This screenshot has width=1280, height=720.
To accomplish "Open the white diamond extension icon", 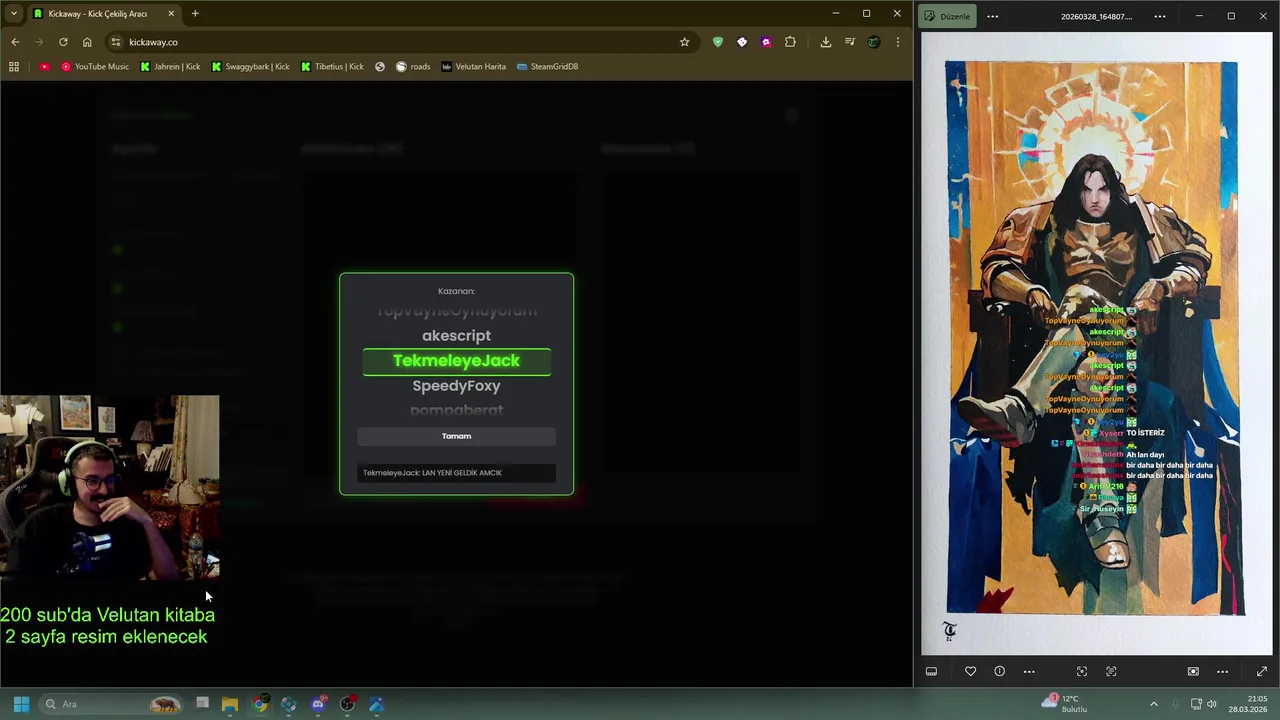I will point(742,42).
